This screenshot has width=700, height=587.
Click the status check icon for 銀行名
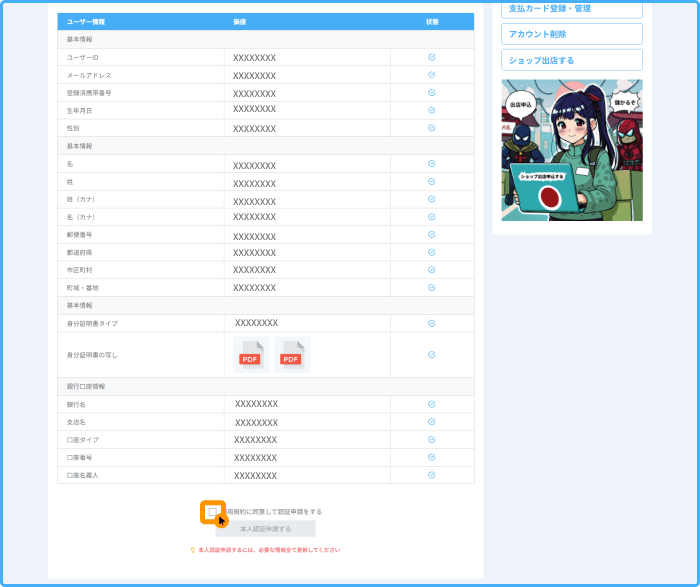432,404
